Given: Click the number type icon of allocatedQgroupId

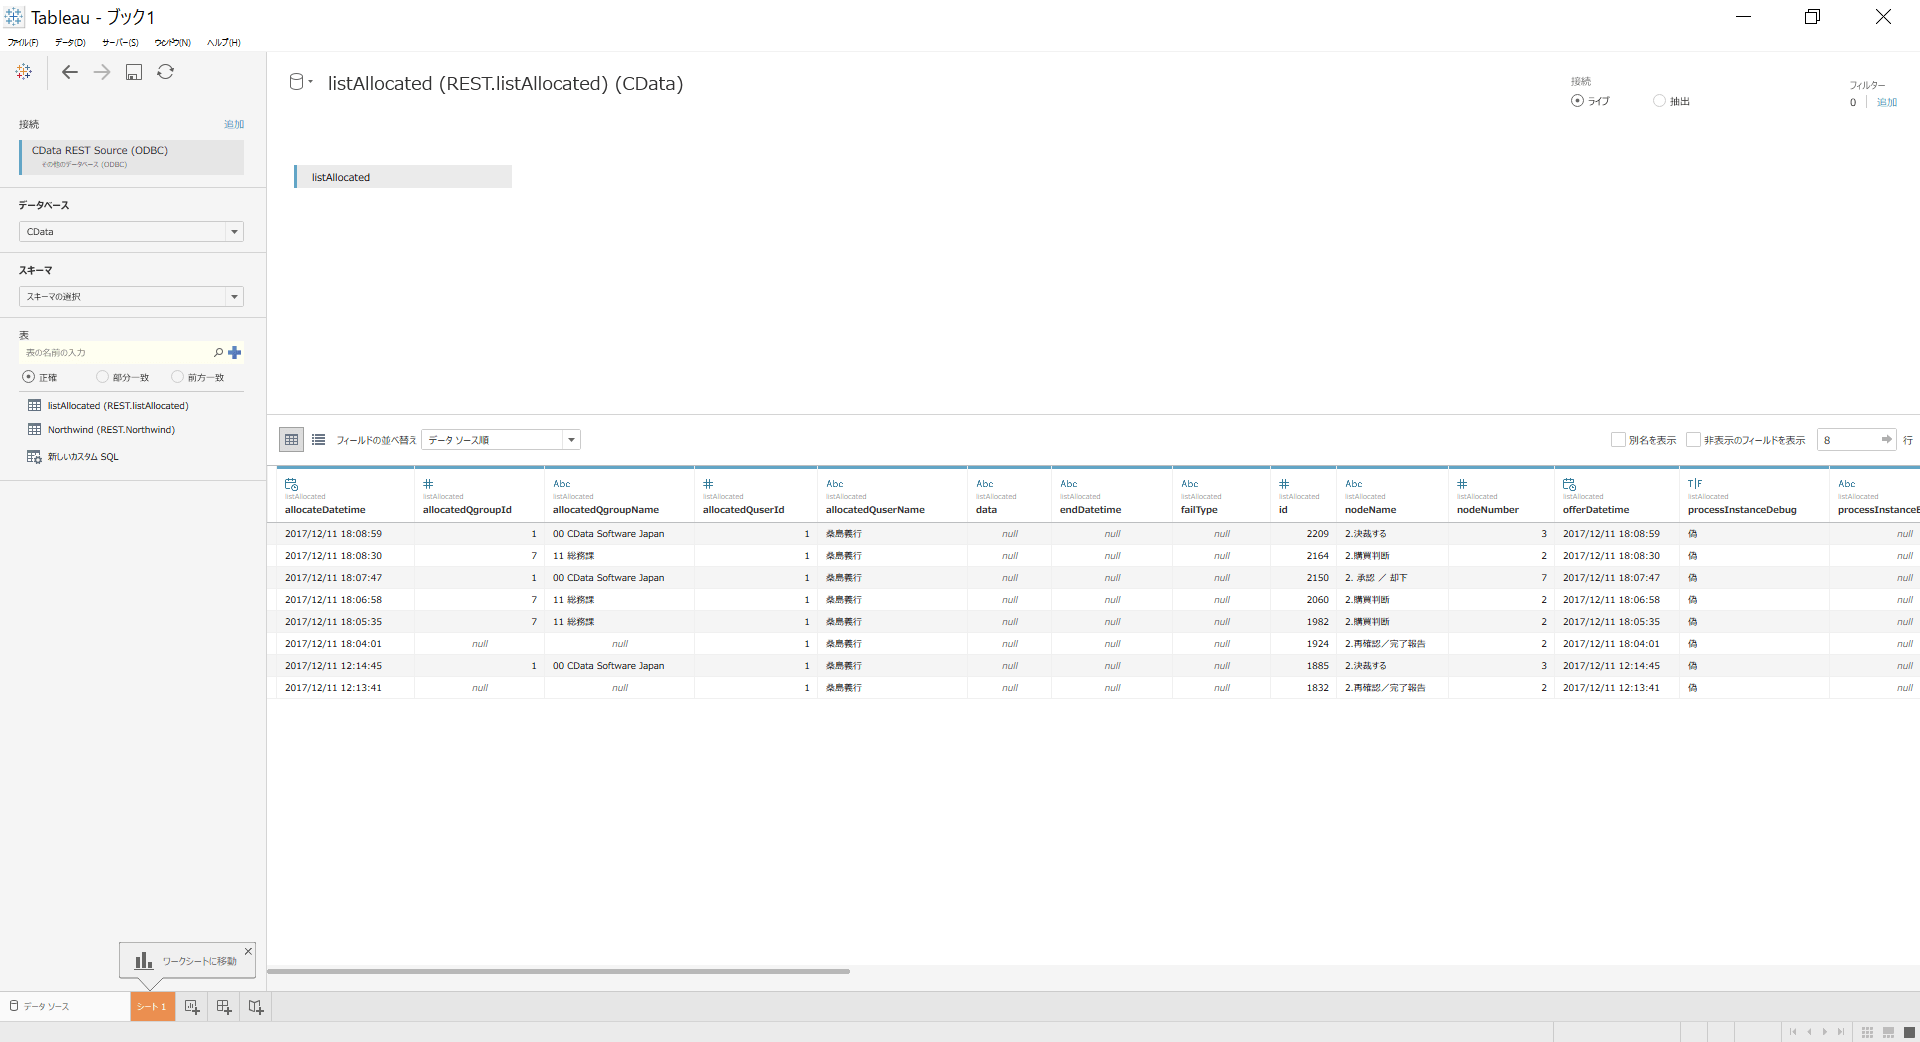Looking at the screenshot, I should coord(428,484).
